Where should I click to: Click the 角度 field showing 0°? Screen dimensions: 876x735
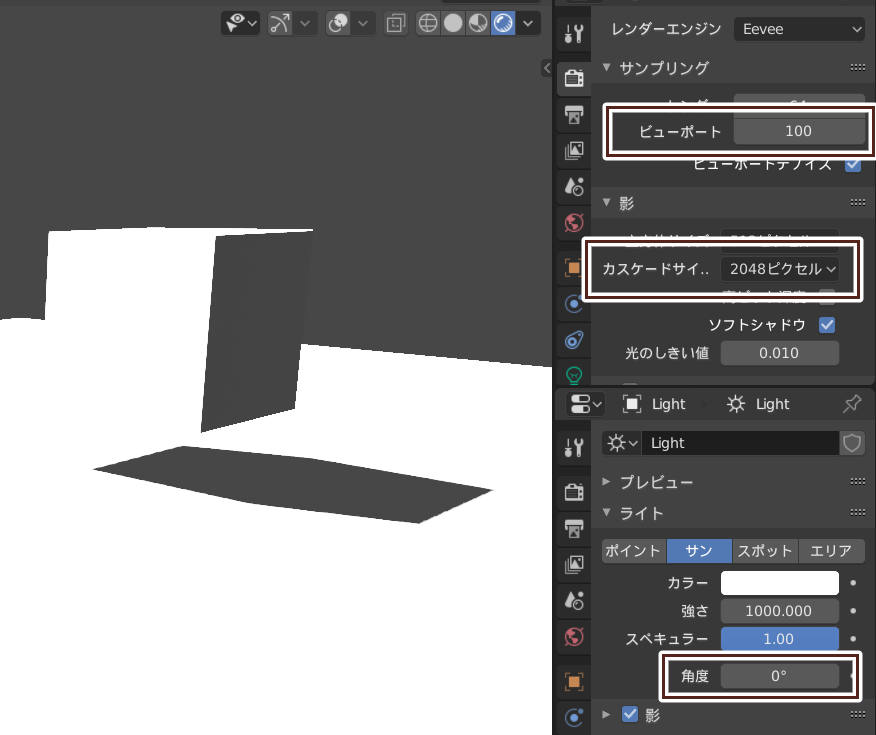tap(780, 676)
